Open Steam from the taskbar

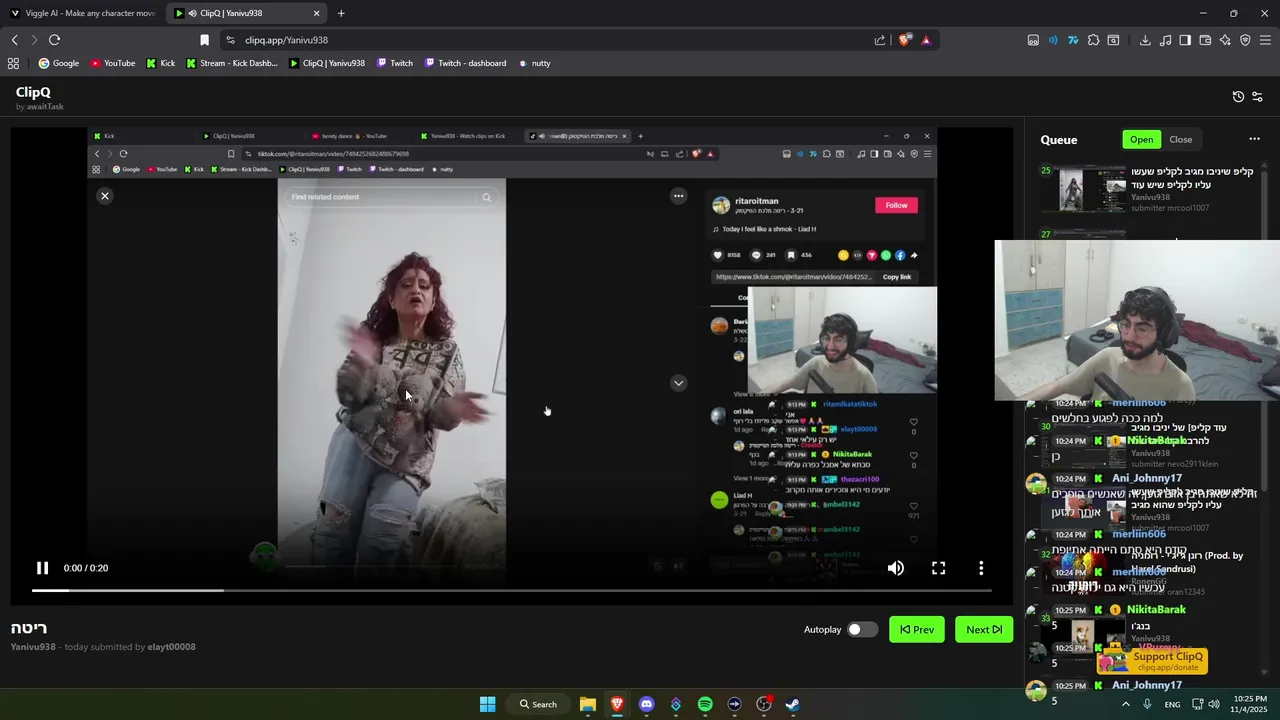[792, 704]
